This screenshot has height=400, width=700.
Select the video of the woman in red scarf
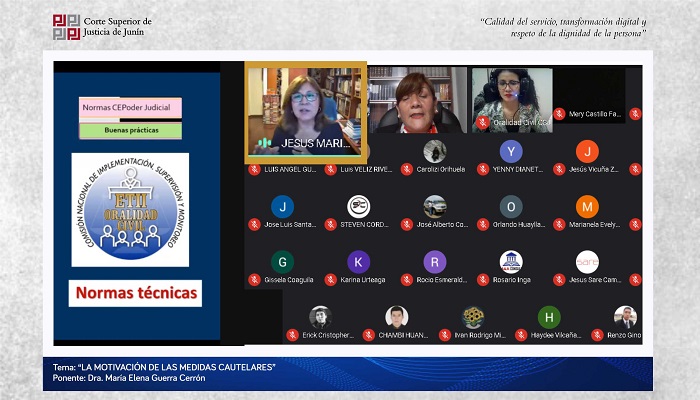(417, 100)
